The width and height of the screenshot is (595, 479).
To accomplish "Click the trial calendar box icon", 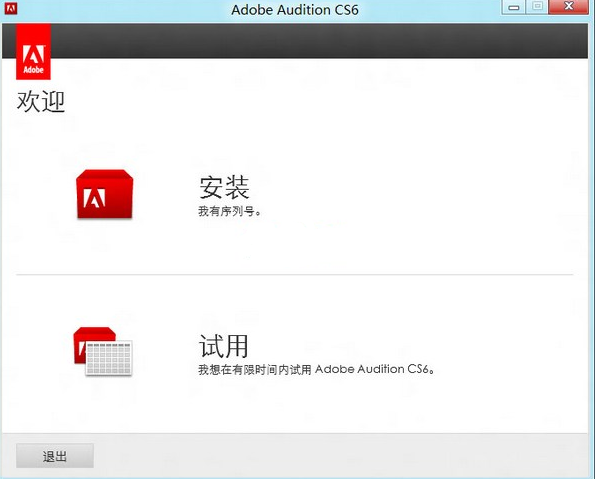I will coord(103,351).
